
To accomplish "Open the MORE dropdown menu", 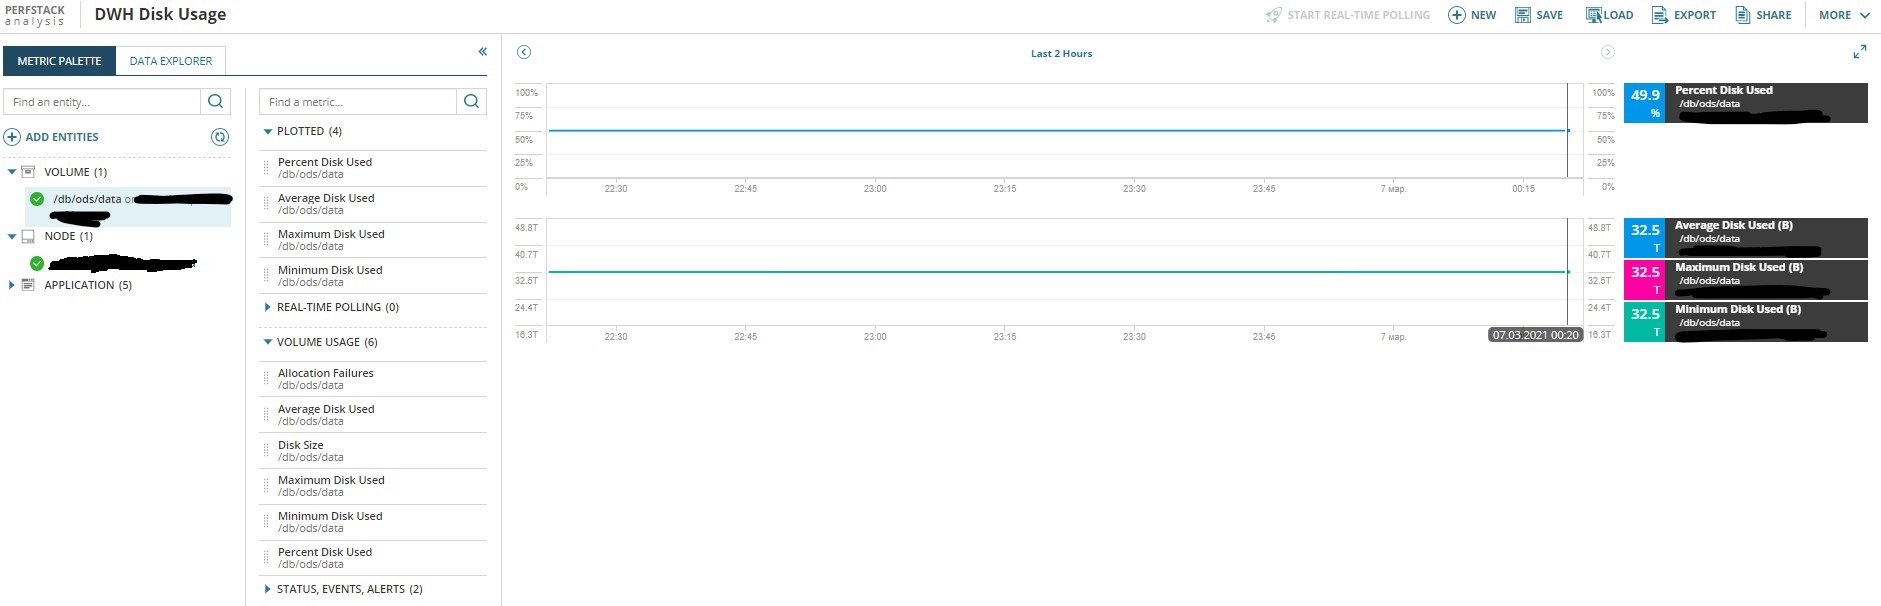I will point(1844,15).
